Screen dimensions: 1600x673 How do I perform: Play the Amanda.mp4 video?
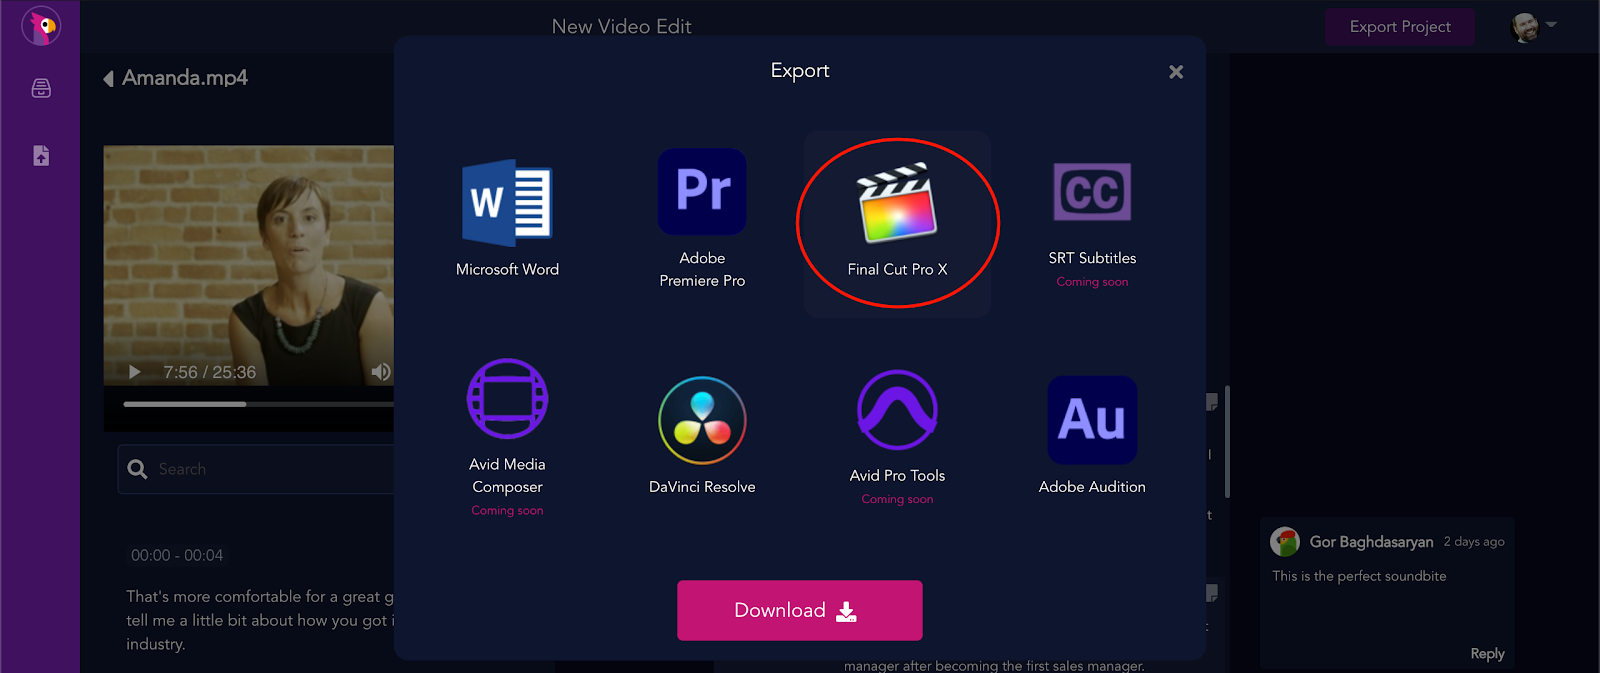[134, 372]
